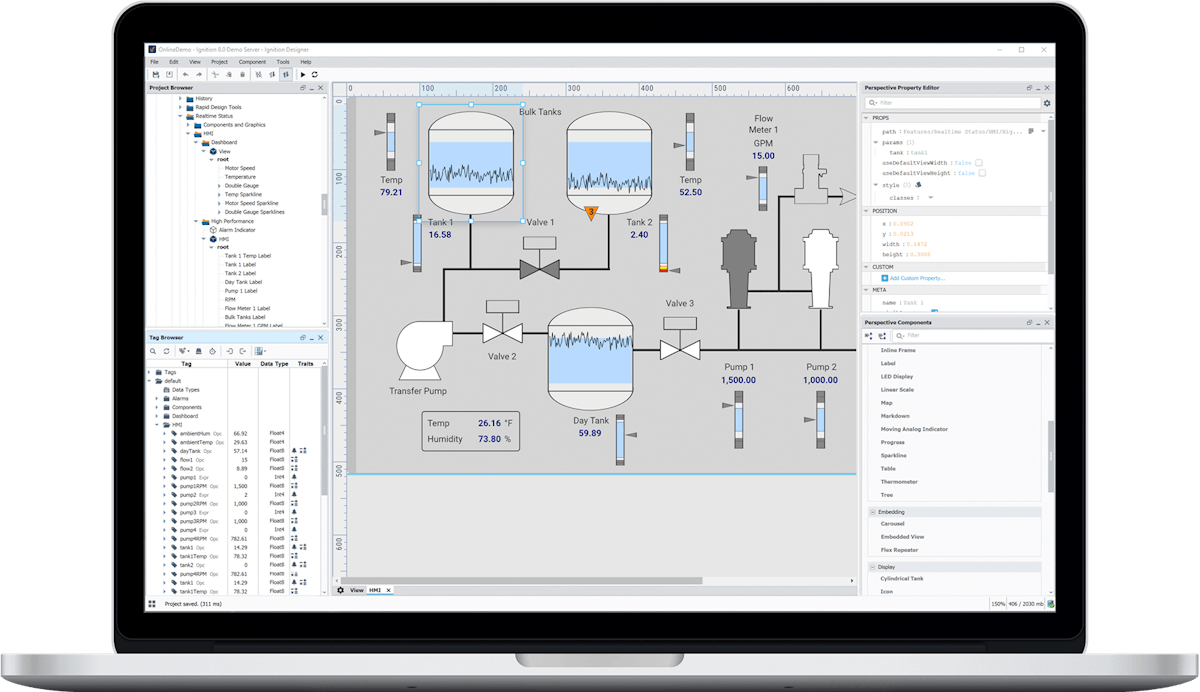Undock the Tag Browser panel

(x=303, y=337)
